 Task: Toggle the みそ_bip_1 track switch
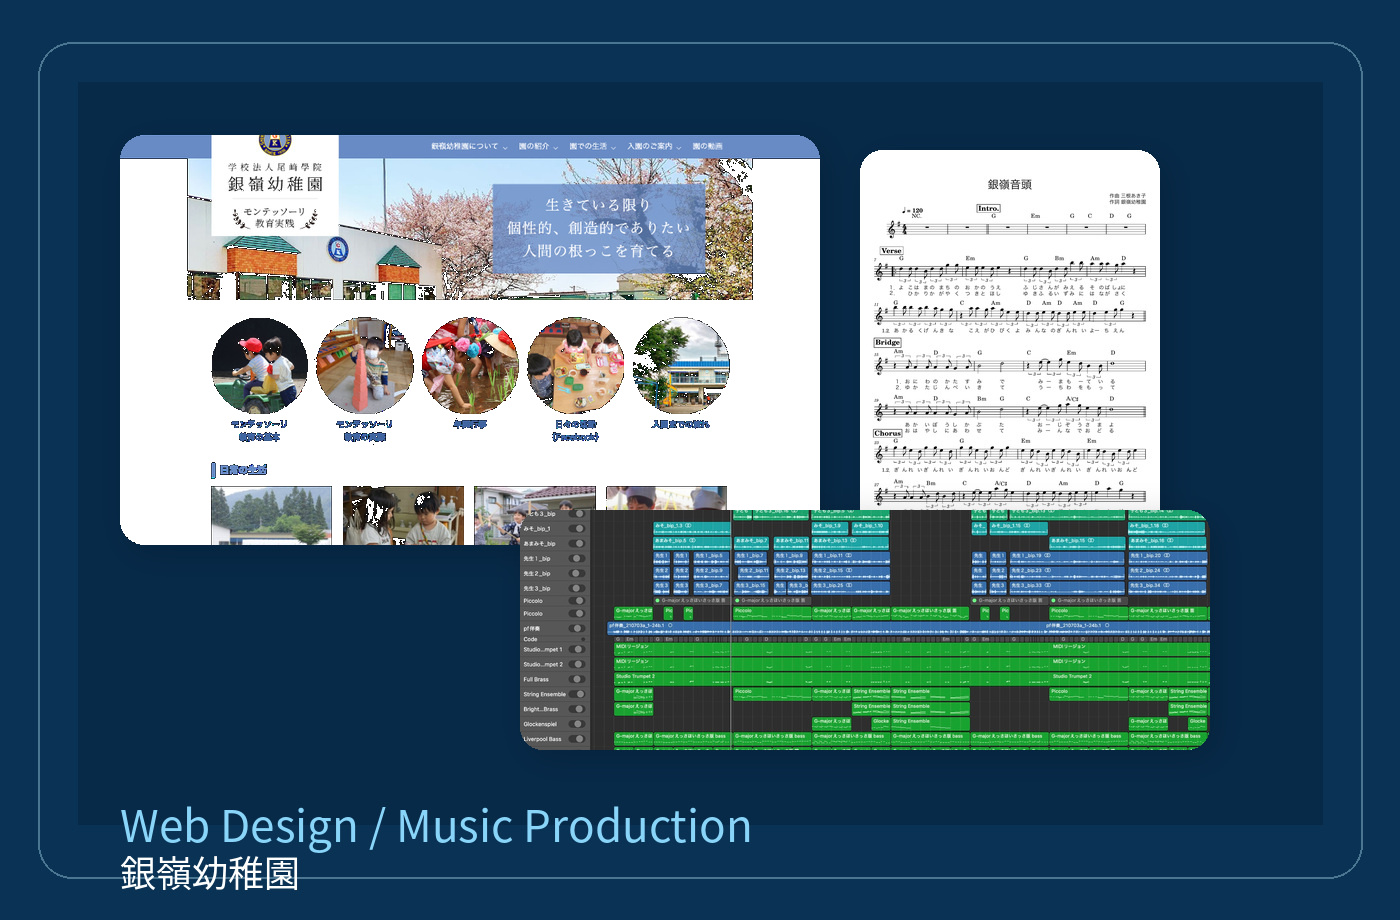click(x=577, y=529)
